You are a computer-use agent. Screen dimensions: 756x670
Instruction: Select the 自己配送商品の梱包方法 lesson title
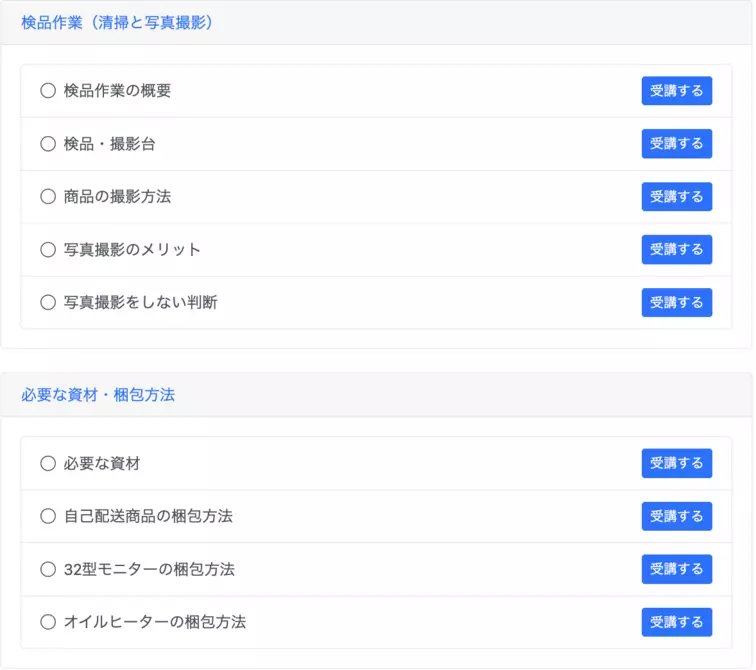coord(148,517)
